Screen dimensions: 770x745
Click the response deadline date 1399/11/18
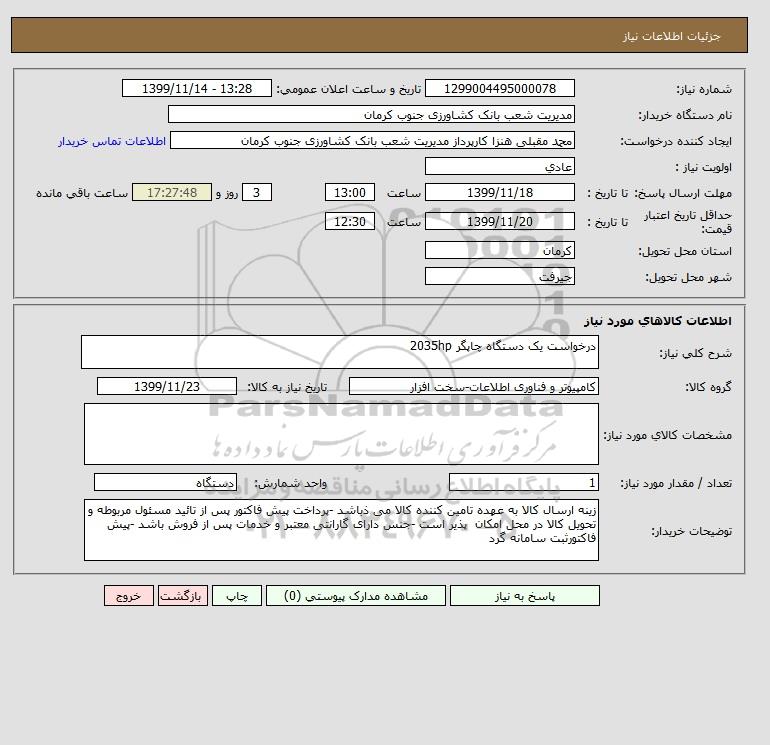(x=499, y=193)
